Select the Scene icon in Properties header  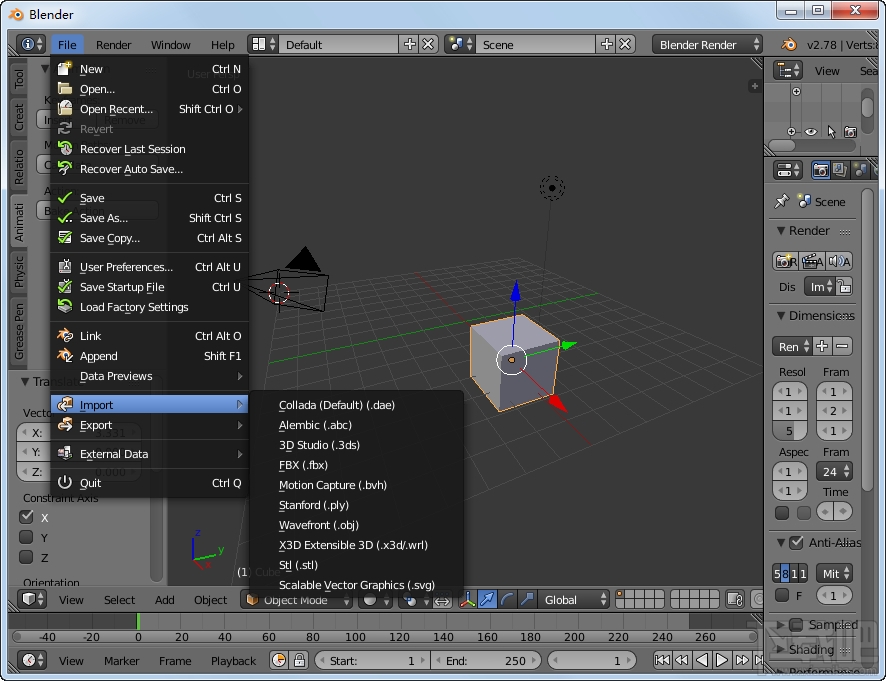click(x=859, y=170)
